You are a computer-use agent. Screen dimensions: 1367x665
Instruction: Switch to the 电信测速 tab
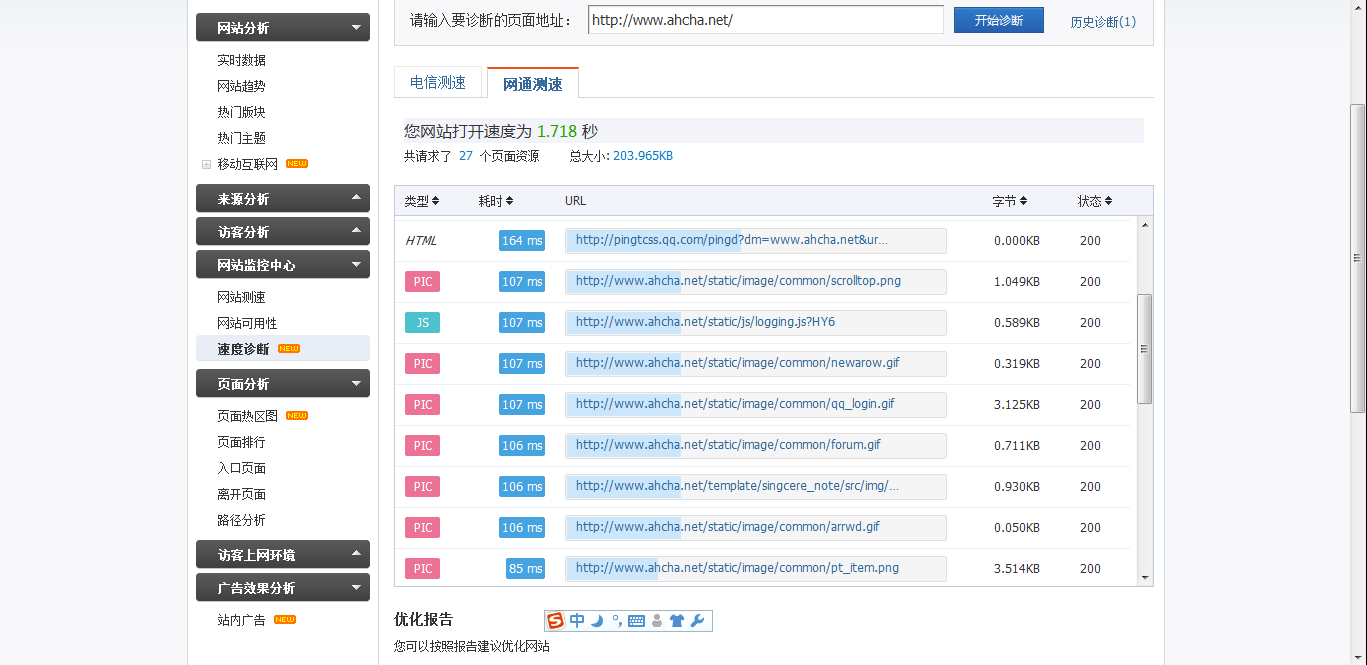[x=438, y=83]
